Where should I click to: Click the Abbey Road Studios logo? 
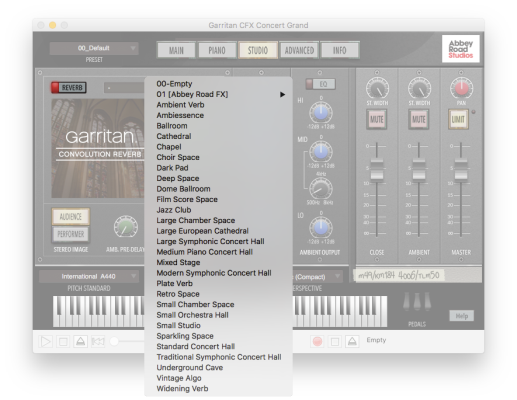click(x=461, y=49)
